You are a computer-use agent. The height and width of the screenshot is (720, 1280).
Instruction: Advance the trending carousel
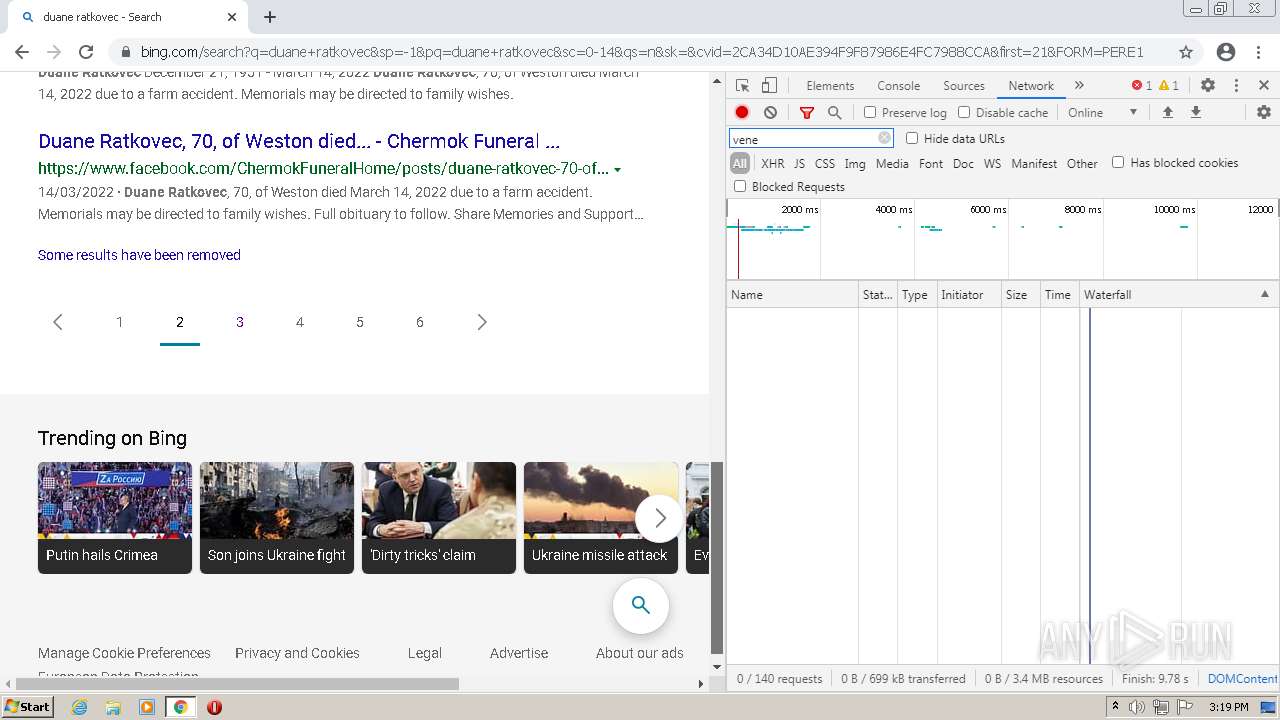click(x=659, y=518)
